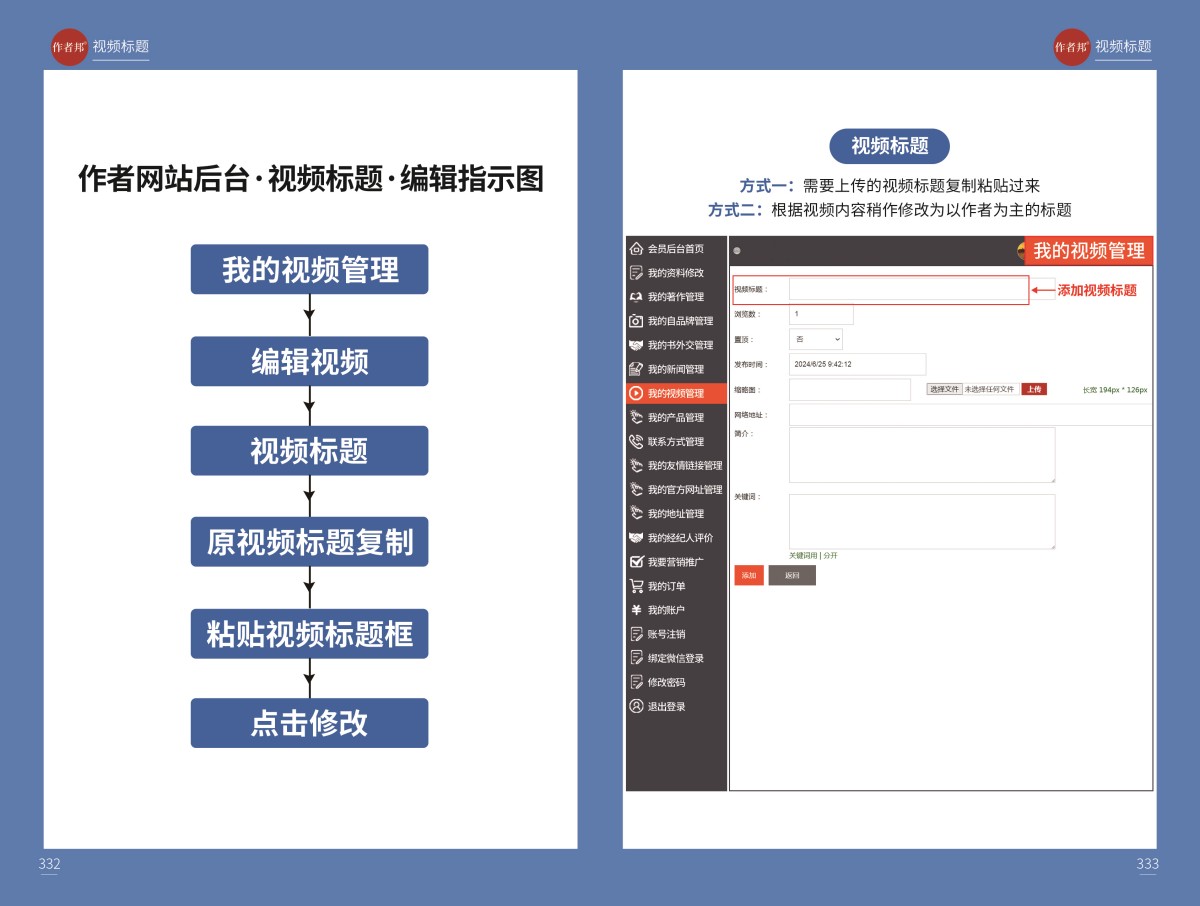Click the camera icon for 我的自品牌管理
The image size is (1200, 906).
[x=636, y=321]
